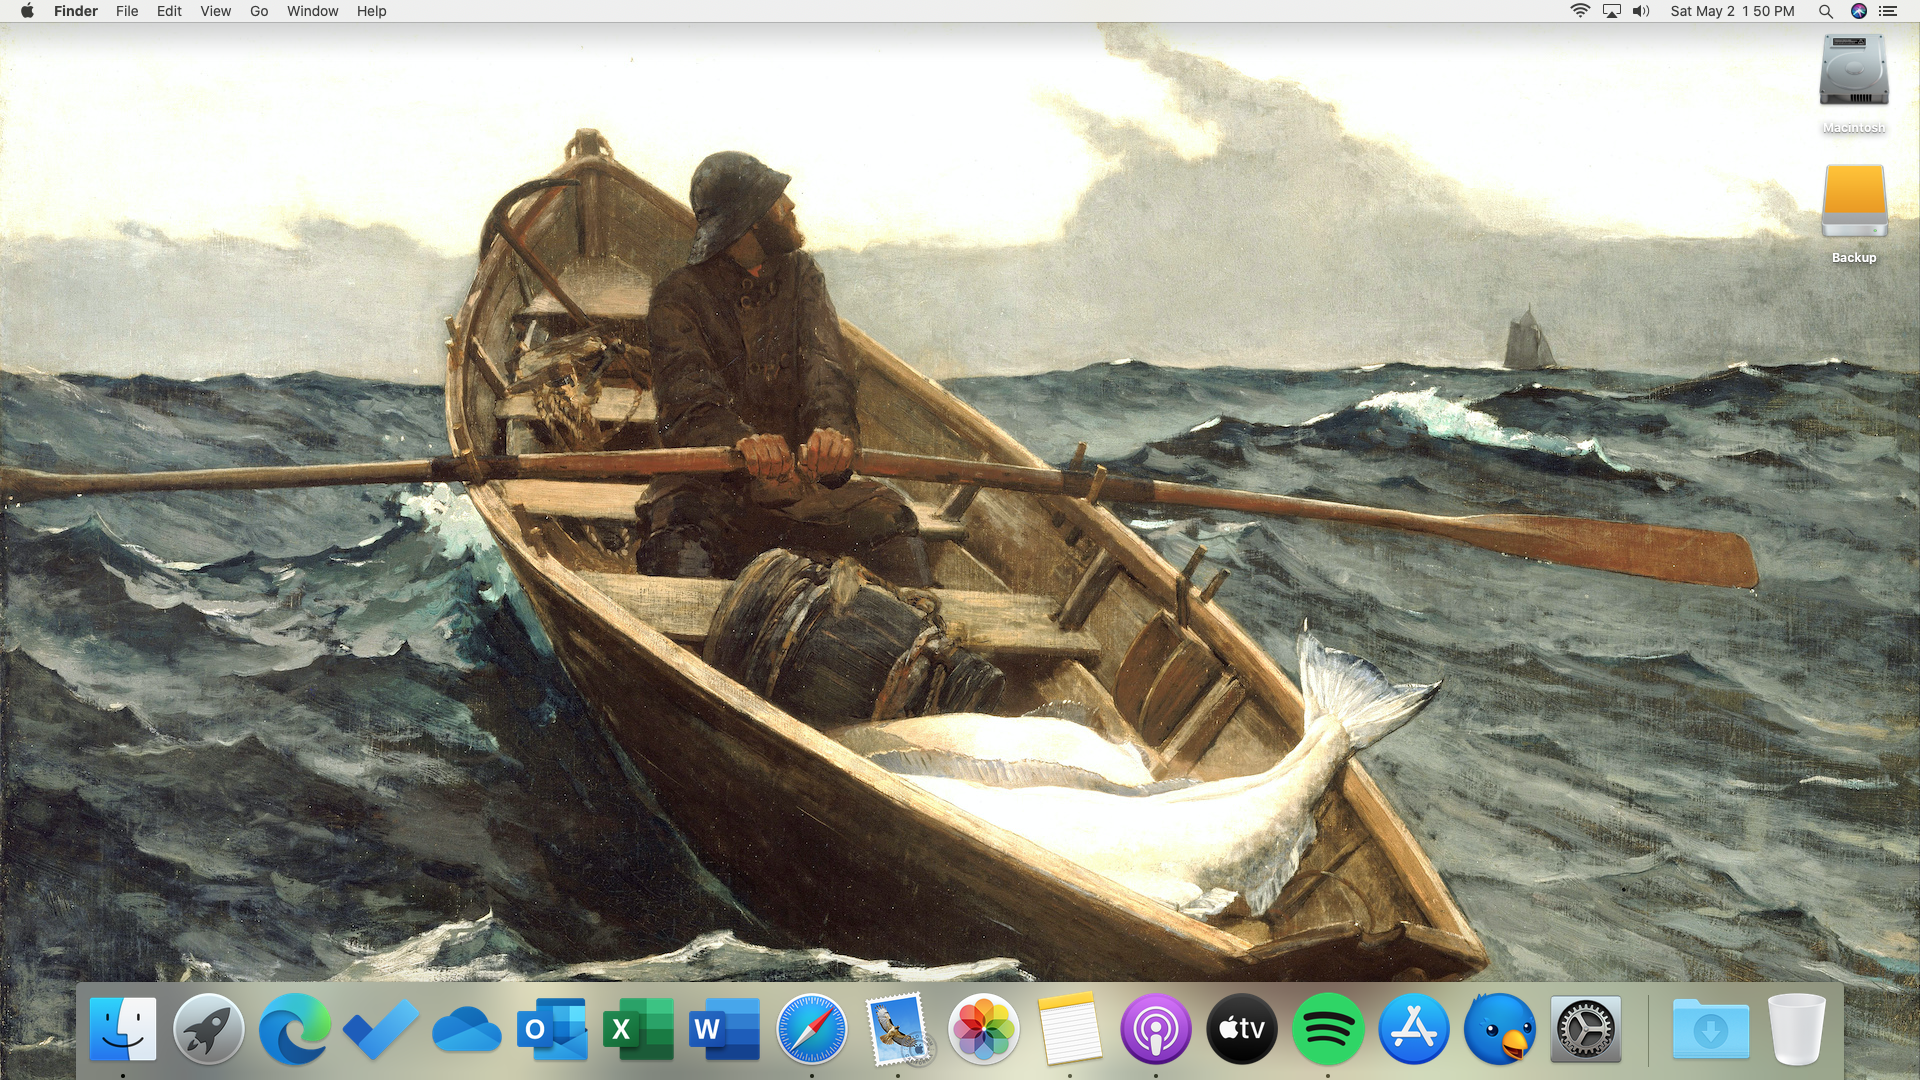Open the File menu

point(127,11)
